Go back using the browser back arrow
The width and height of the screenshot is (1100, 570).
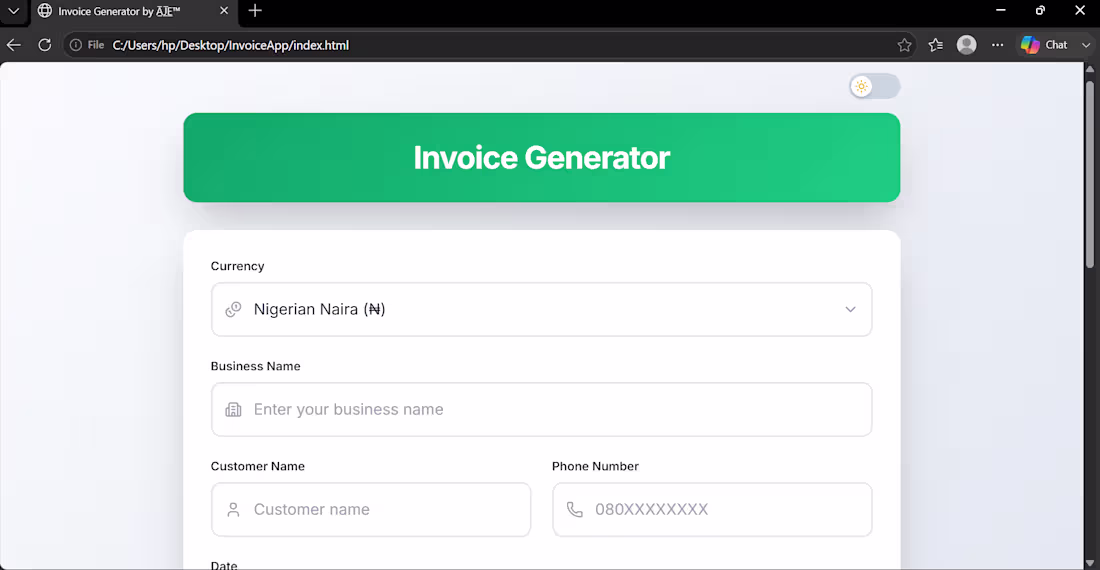tap(13, 45)
